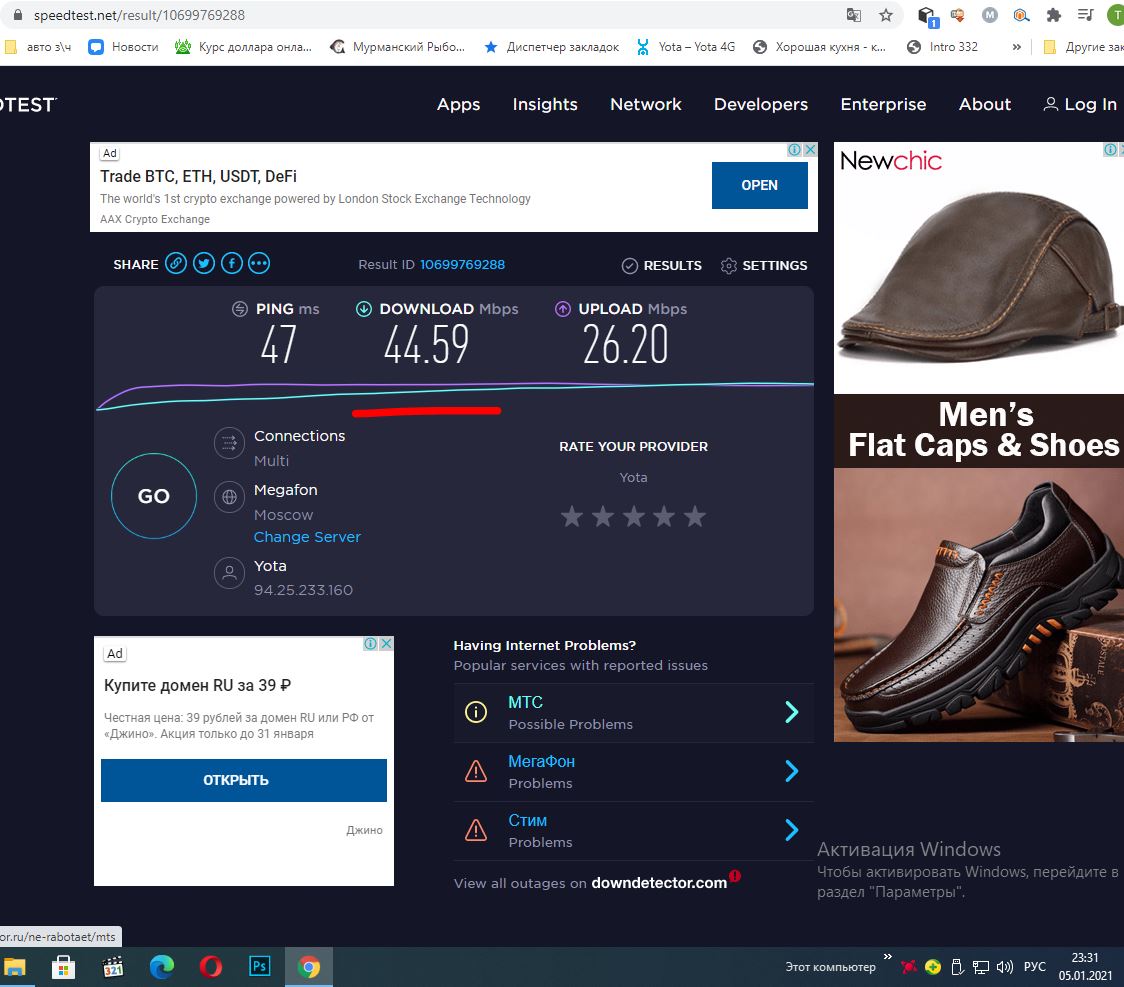Share result via copy link icon
Image resolution: width=1124 pixels, height=987 pixels.
176,264
